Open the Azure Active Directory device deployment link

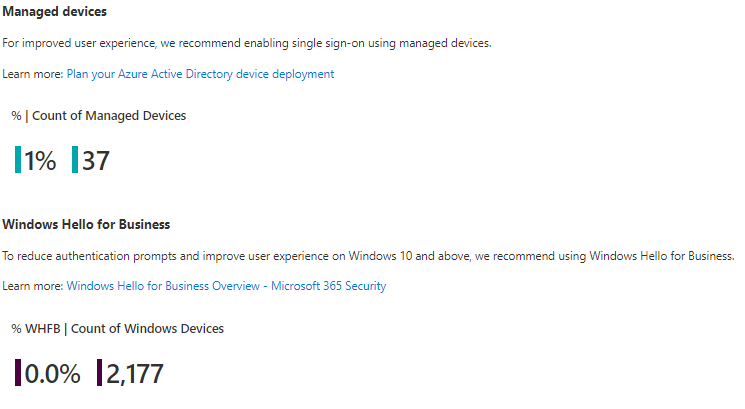200,74
